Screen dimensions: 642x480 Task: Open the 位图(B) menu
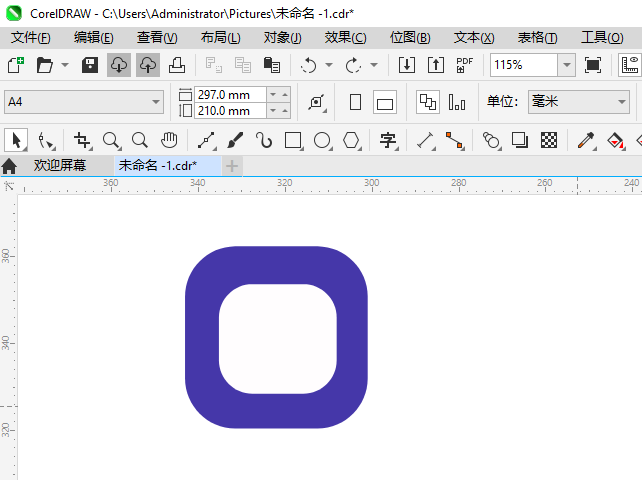[x=410, y=38]
